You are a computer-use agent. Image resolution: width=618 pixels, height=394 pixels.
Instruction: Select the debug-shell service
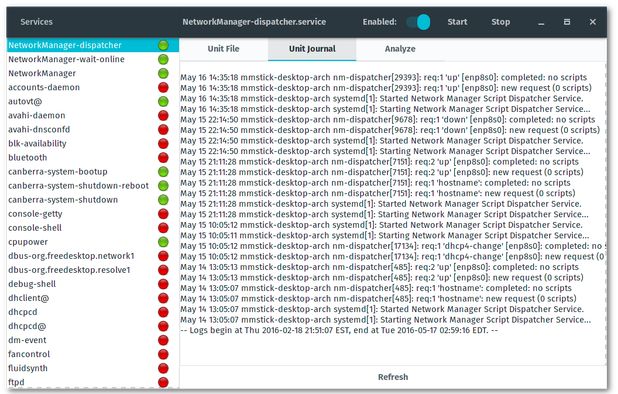coord(93,284)
